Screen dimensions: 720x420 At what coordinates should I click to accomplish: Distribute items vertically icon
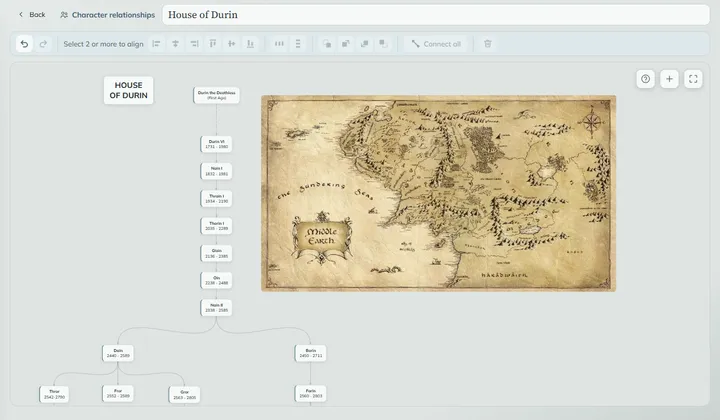coord(298,44)
